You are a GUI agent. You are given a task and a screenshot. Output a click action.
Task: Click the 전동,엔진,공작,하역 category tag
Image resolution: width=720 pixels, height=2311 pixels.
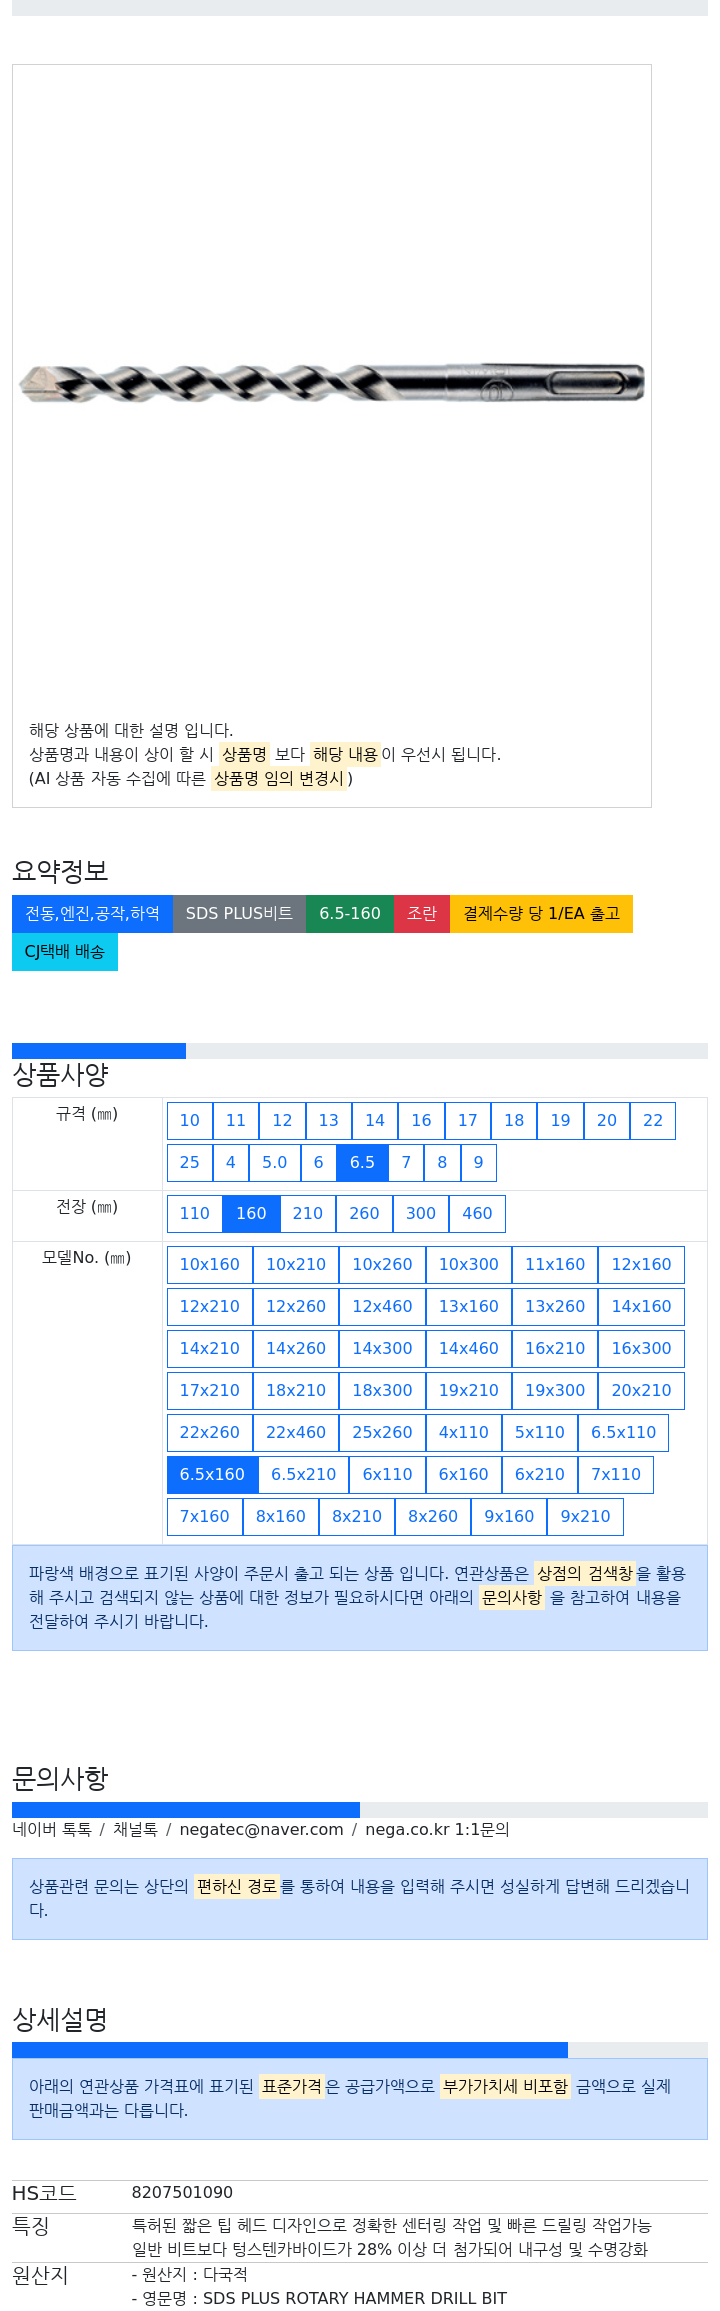coord(92,913)
